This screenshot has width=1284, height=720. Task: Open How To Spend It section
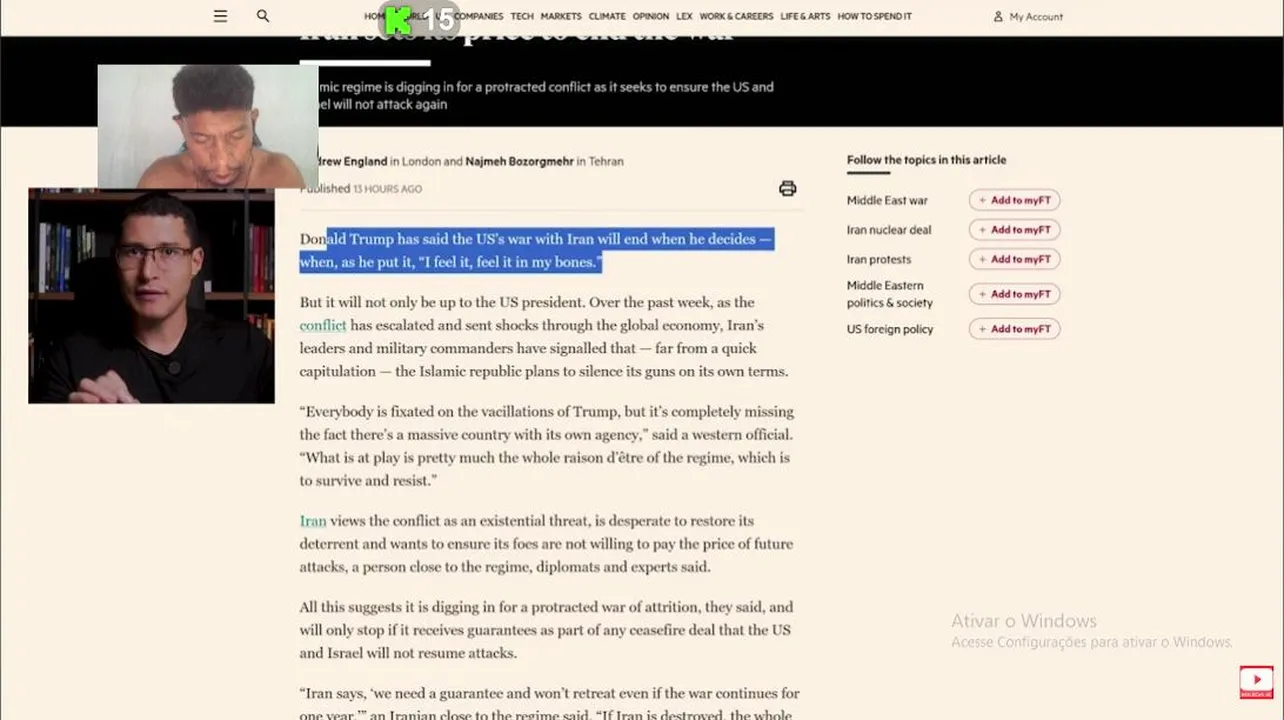click(x=875, y=16)
